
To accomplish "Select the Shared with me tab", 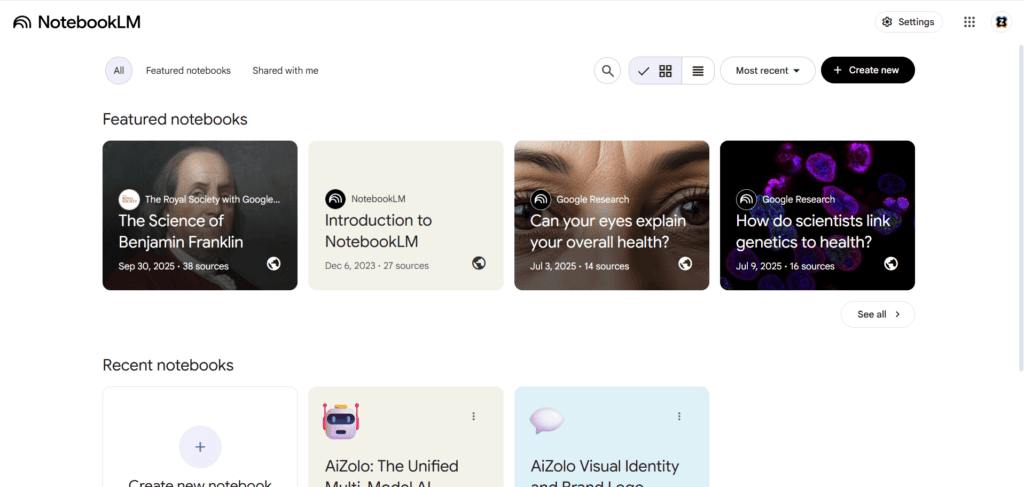I will [285, 71].
